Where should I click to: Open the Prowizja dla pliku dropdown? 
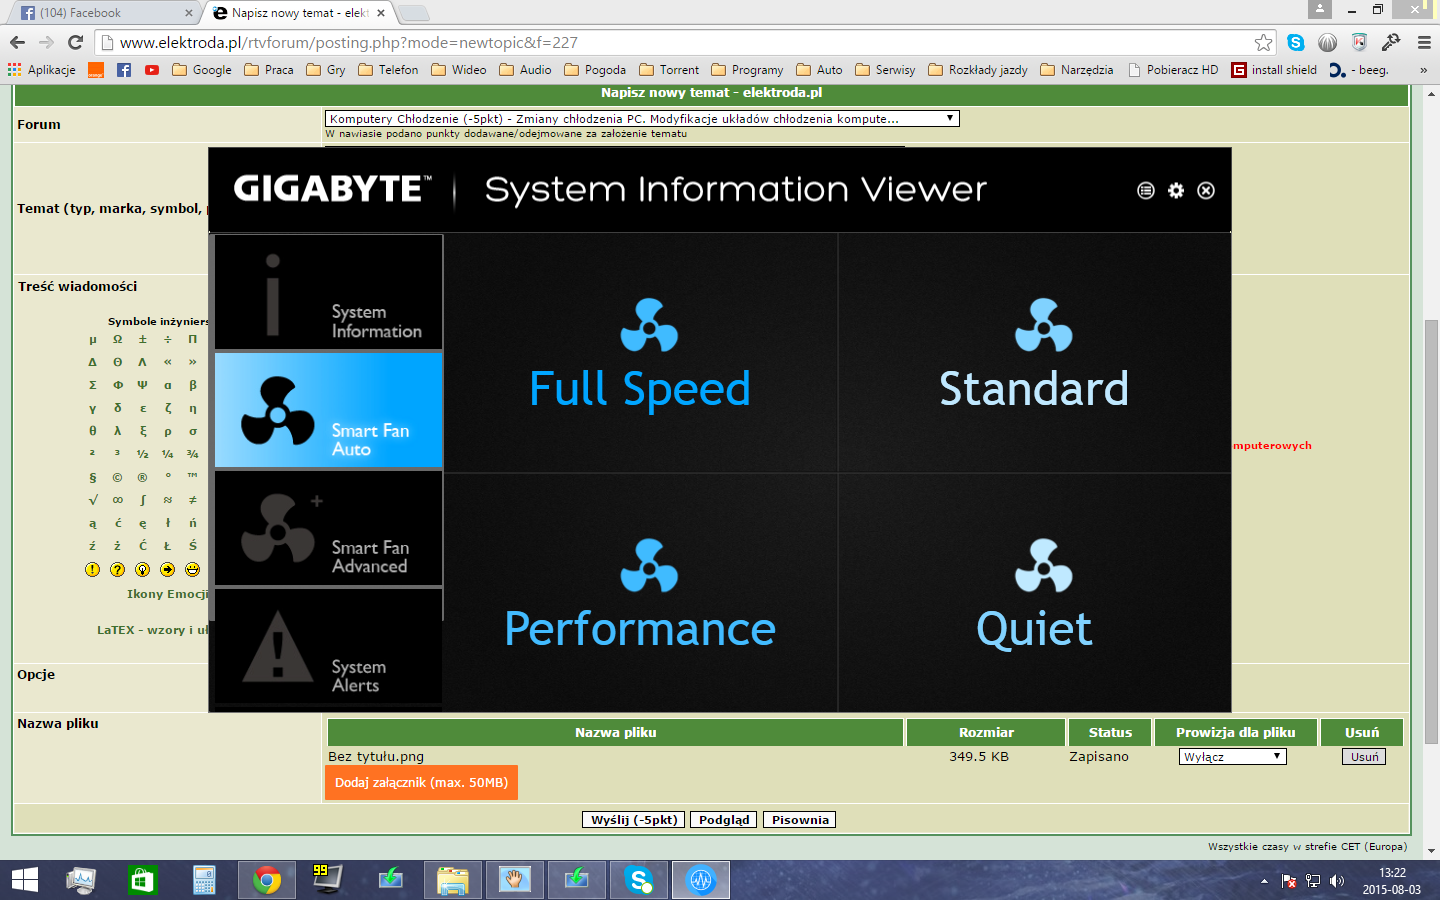(x=1233, y=757)
